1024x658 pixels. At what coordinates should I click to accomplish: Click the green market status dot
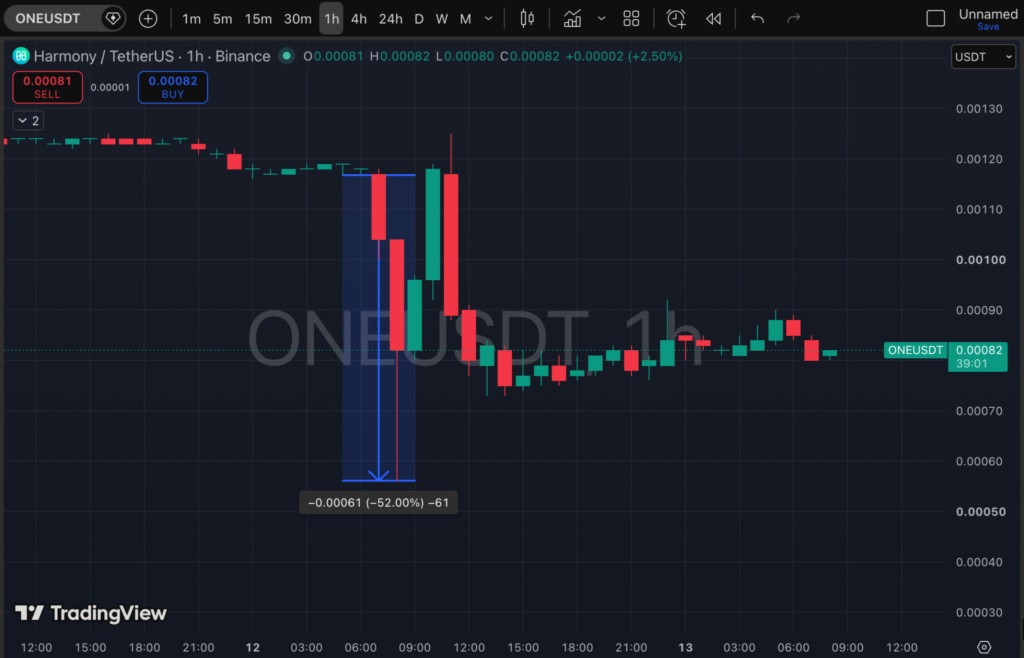click(x=286, y=56)
